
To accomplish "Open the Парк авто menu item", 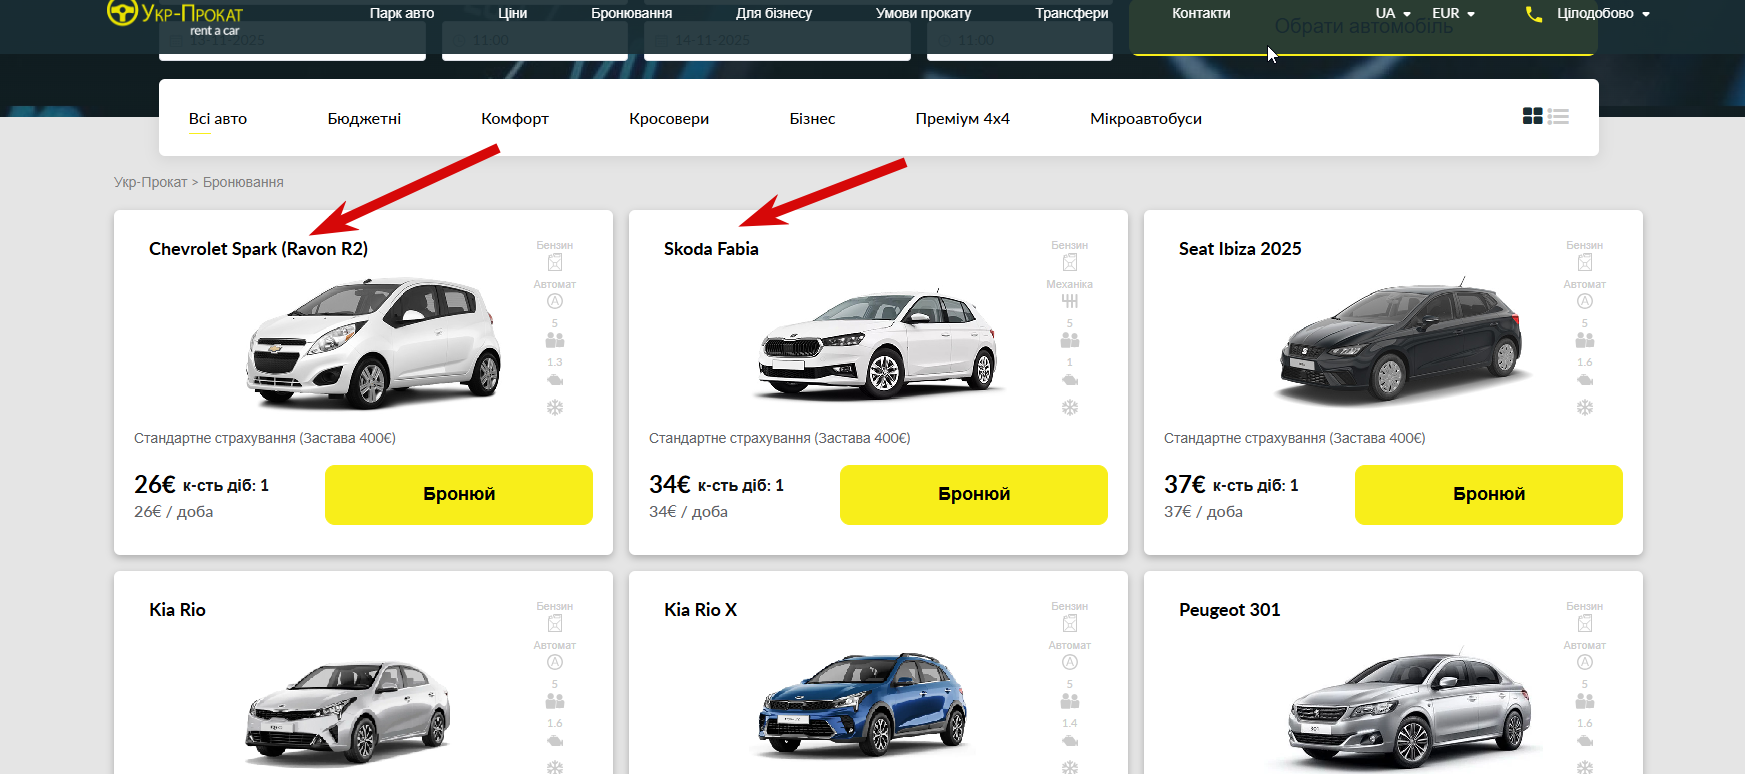I will click(402, 13).
